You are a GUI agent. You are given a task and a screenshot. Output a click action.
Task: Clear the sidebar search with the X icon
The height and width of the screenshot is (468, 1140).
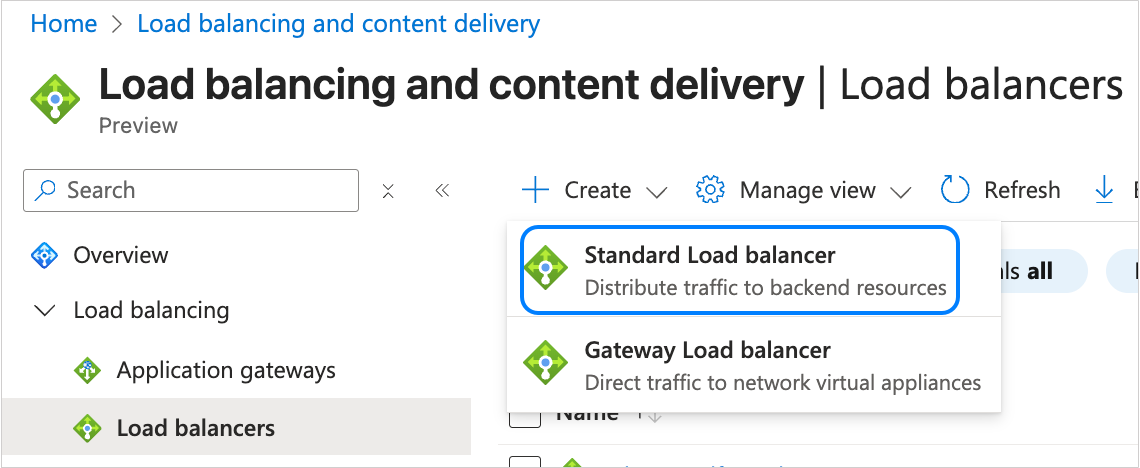click(389, 190)
